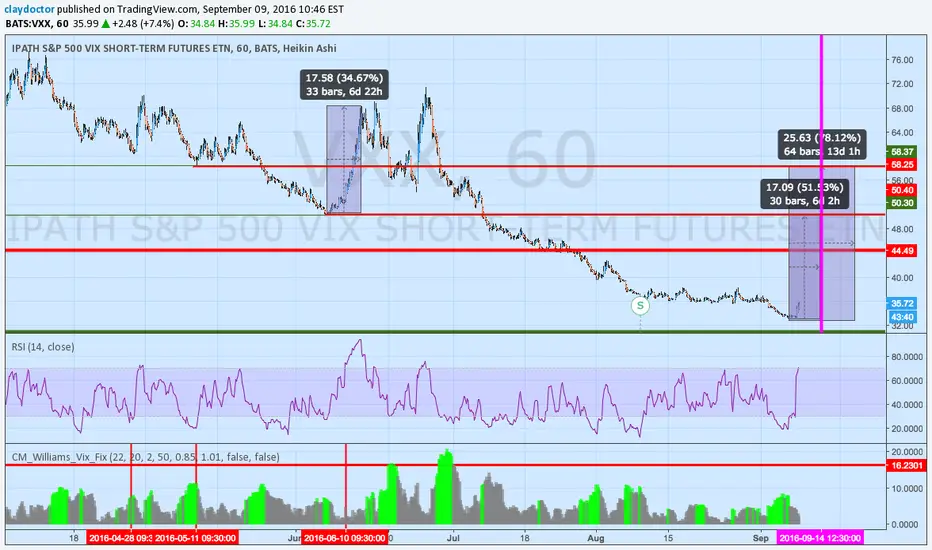Open the claydoctor author profile link

pyautogui.click(x=29, y=10)
